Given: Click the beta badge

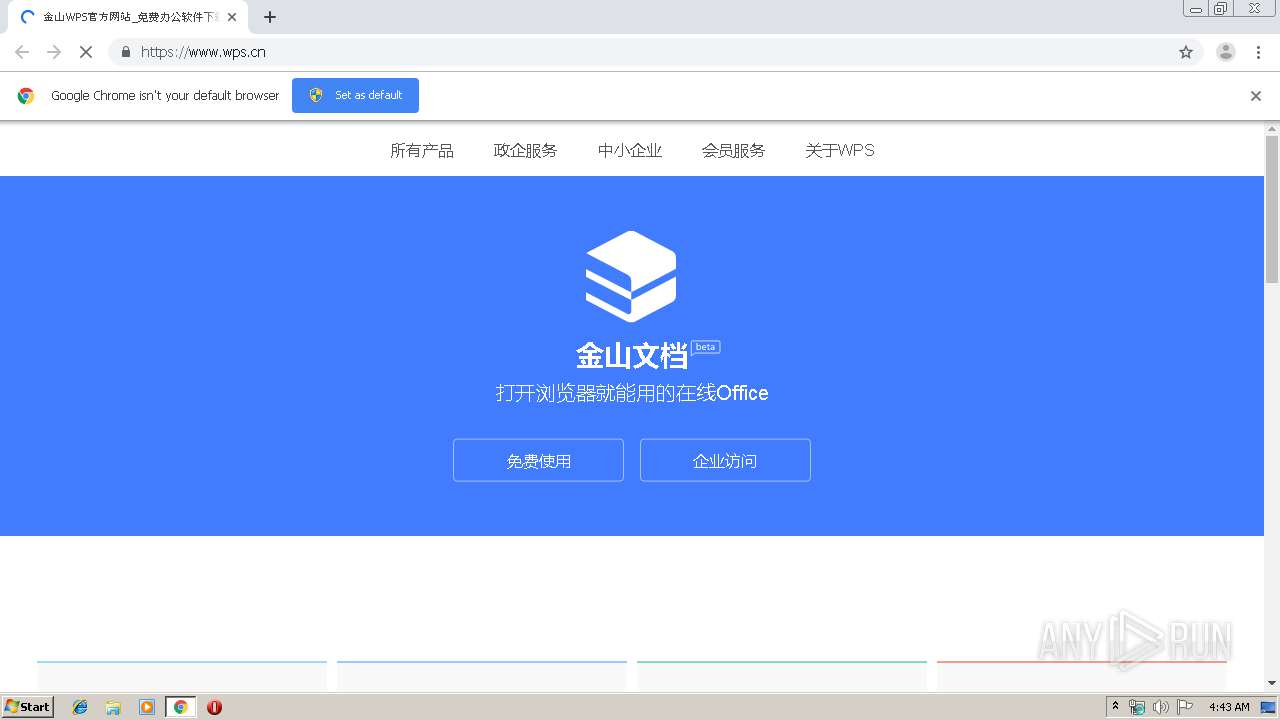Looking at the screenshot, I should pos(706,347).
